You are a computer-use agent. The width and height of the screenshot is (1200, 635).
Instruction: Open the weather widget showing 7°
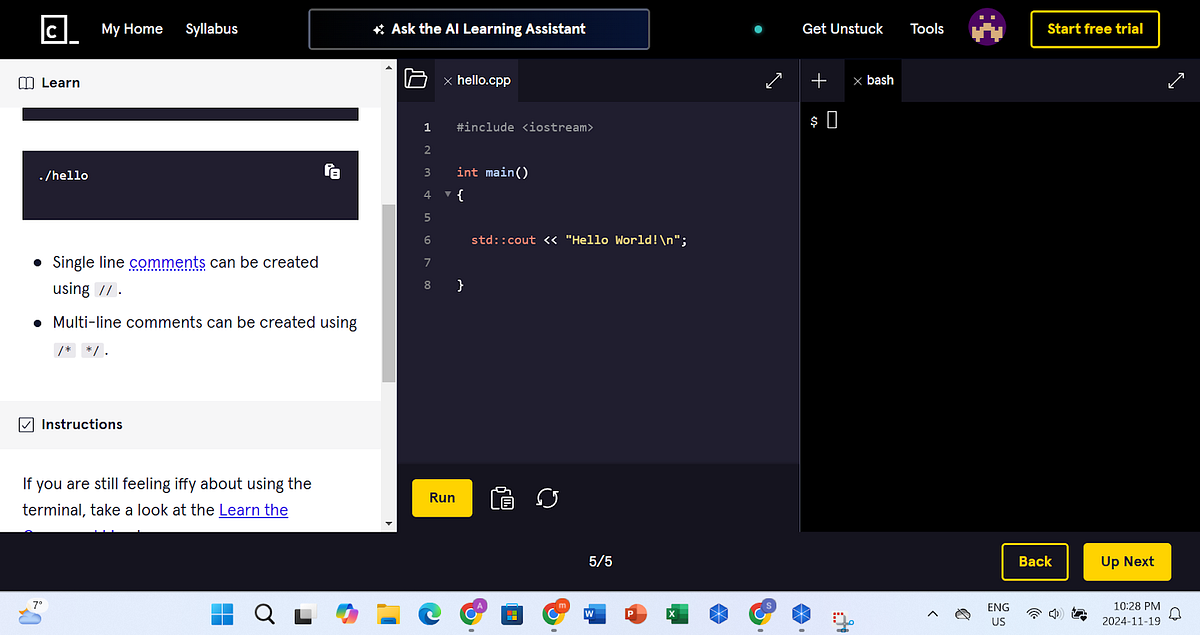(x=31, y=612)
